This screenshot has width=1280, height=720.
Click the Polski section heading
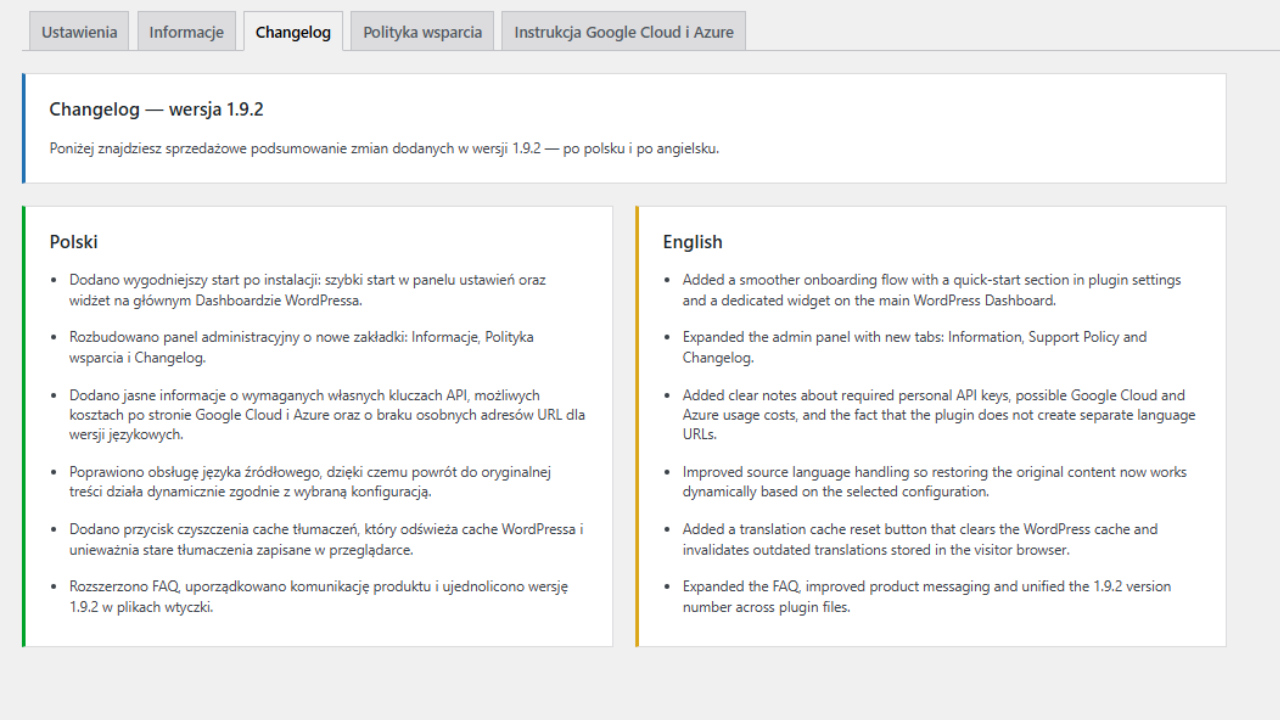74,242
